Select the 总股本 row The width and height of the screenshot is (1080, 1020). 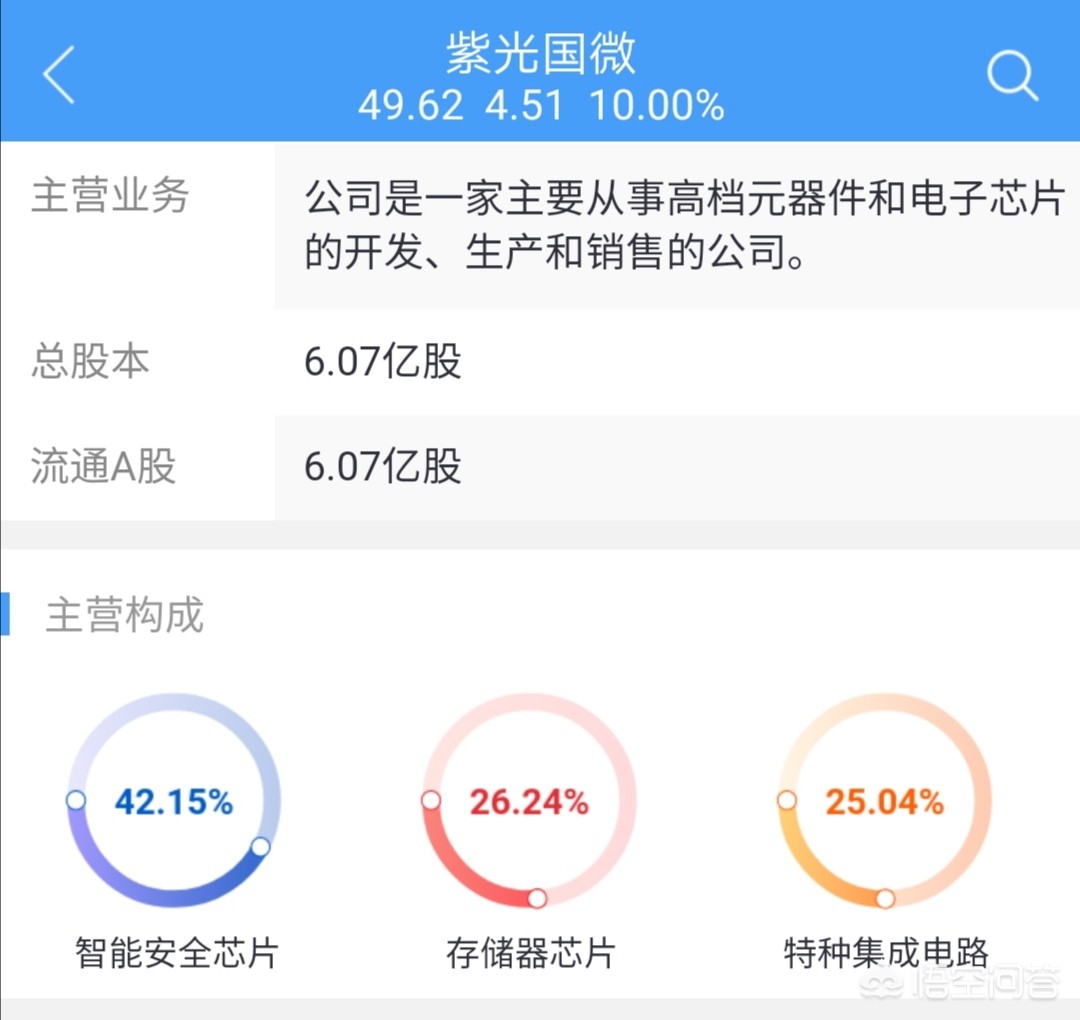coord(540,362)
